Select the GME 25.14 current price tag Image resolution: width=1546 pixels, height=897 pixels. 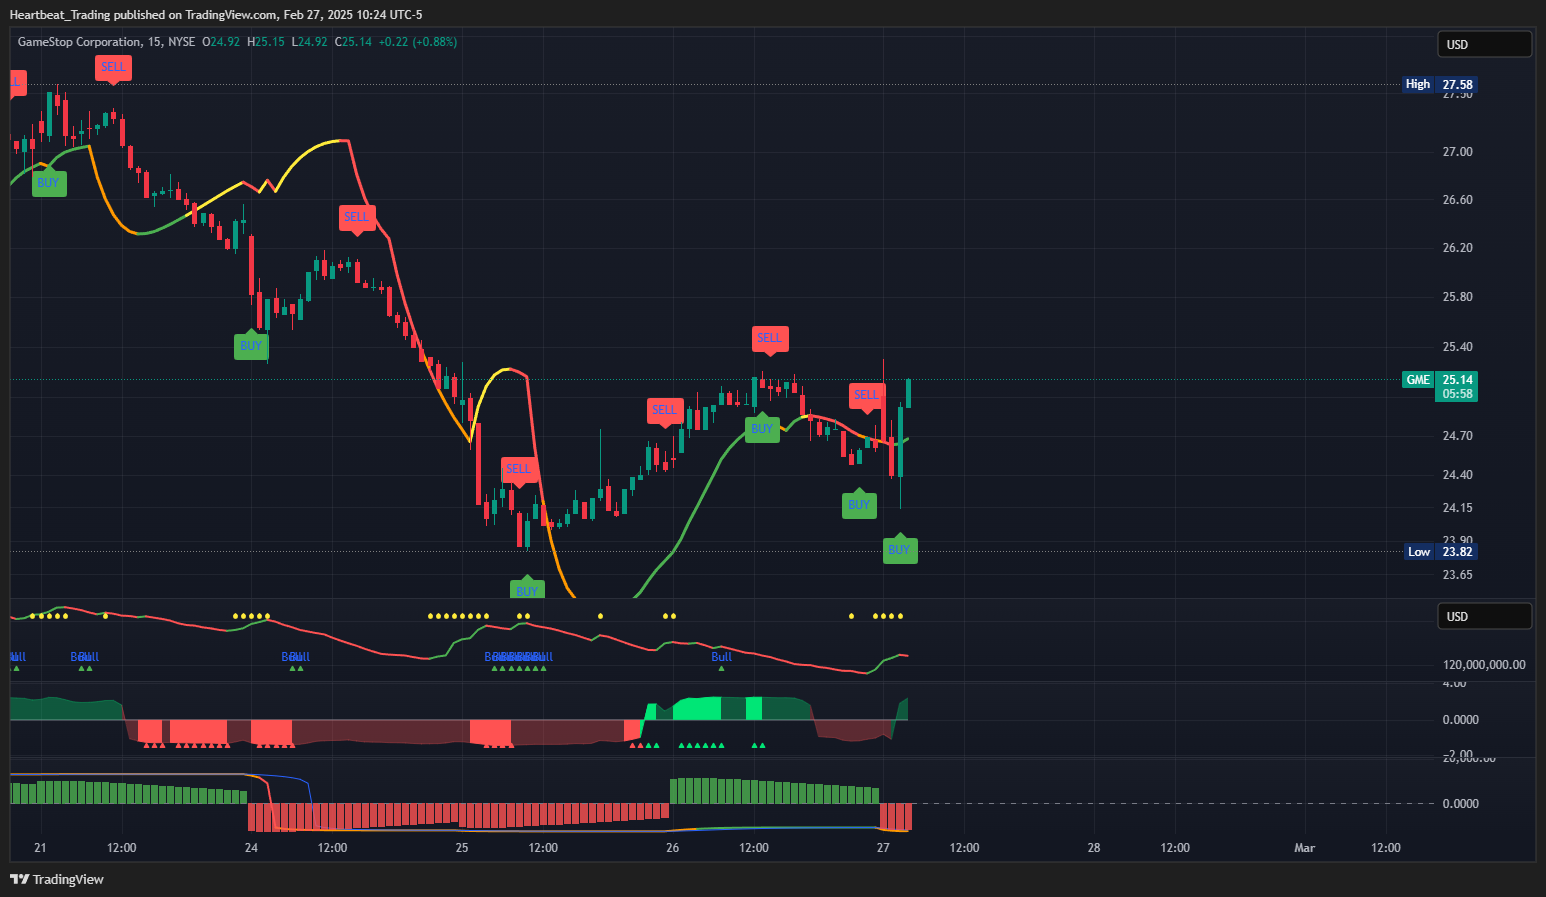coord(1440,379)
